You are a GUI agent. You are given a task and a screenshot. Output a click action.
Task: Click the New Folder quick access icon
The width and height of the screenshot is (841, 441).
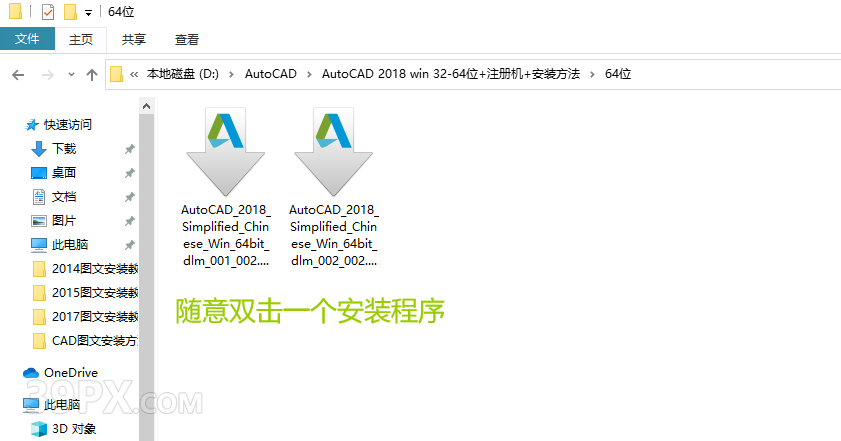(70, 11)
